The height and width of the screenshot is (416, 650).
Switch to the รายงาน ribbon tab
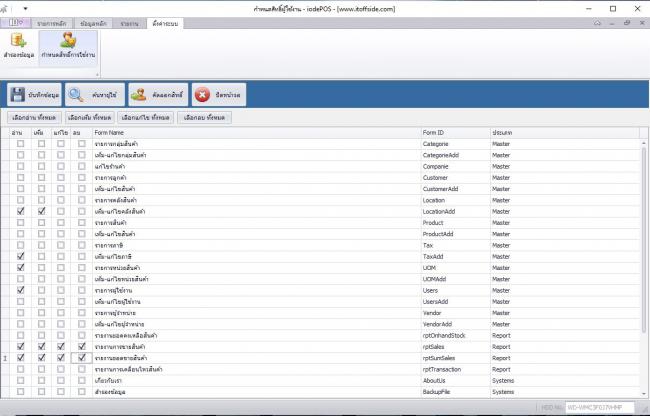[129, 24]
